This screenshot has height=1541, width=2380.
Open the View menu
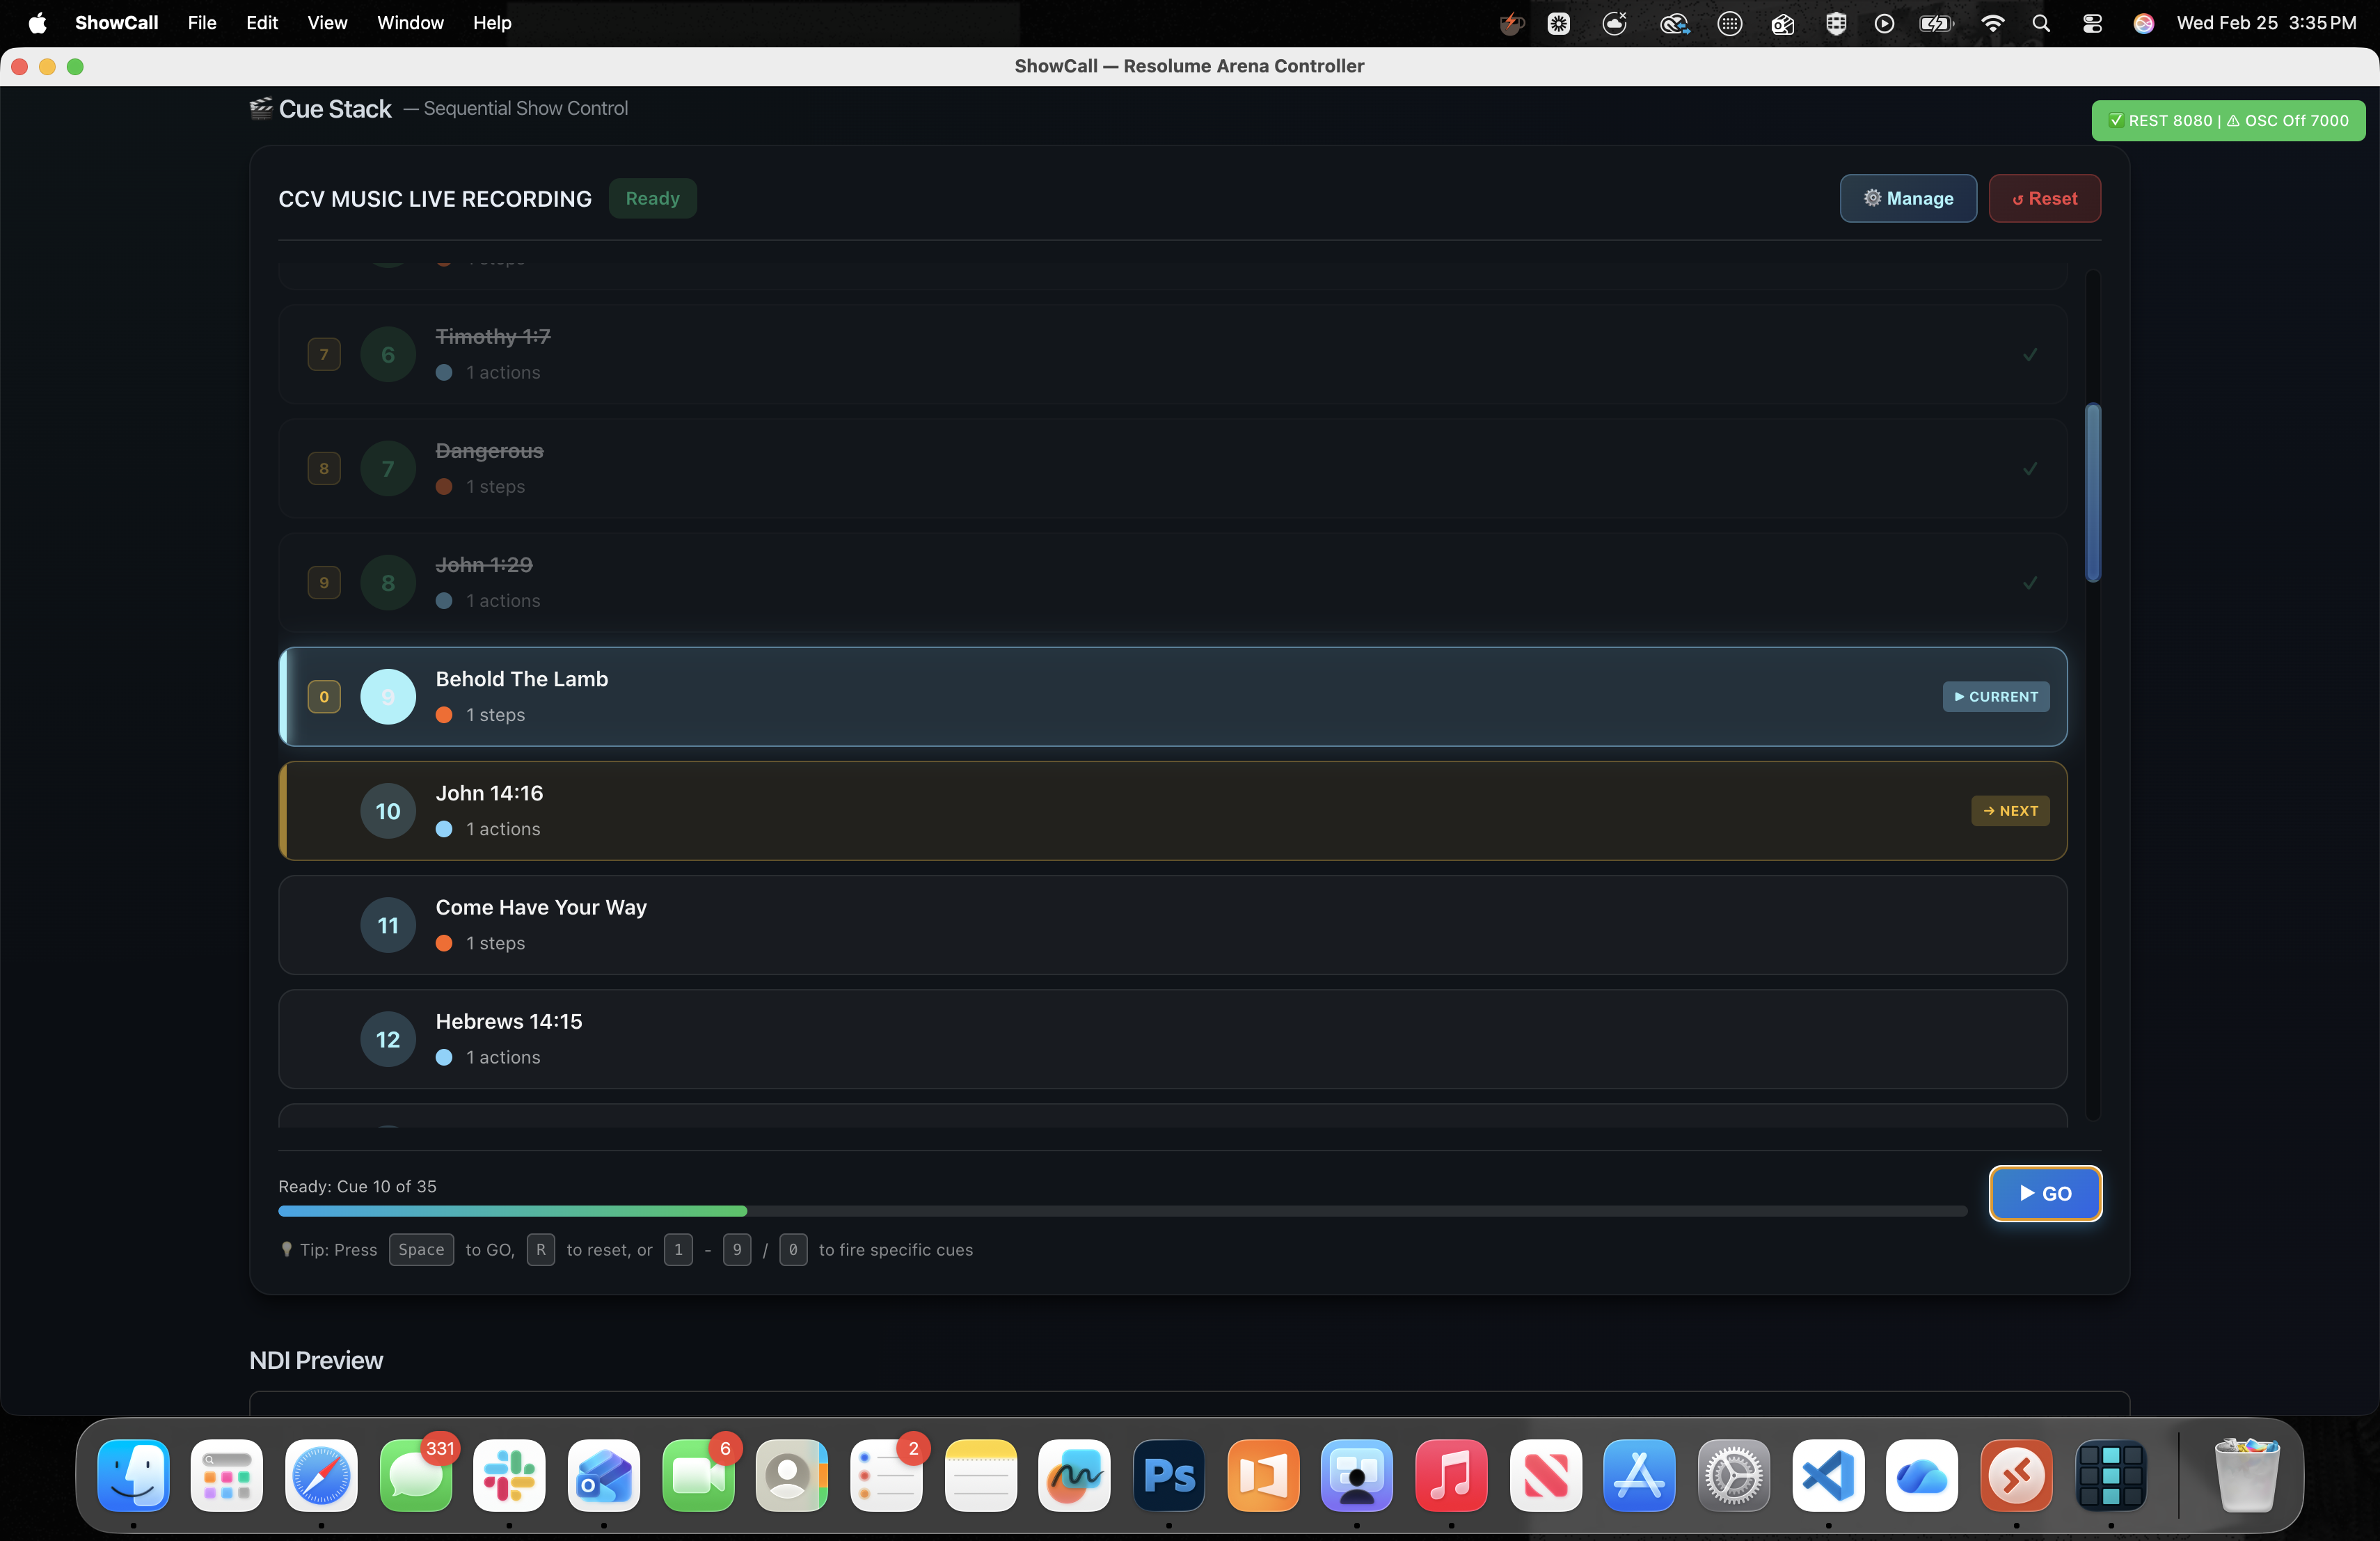326,22
